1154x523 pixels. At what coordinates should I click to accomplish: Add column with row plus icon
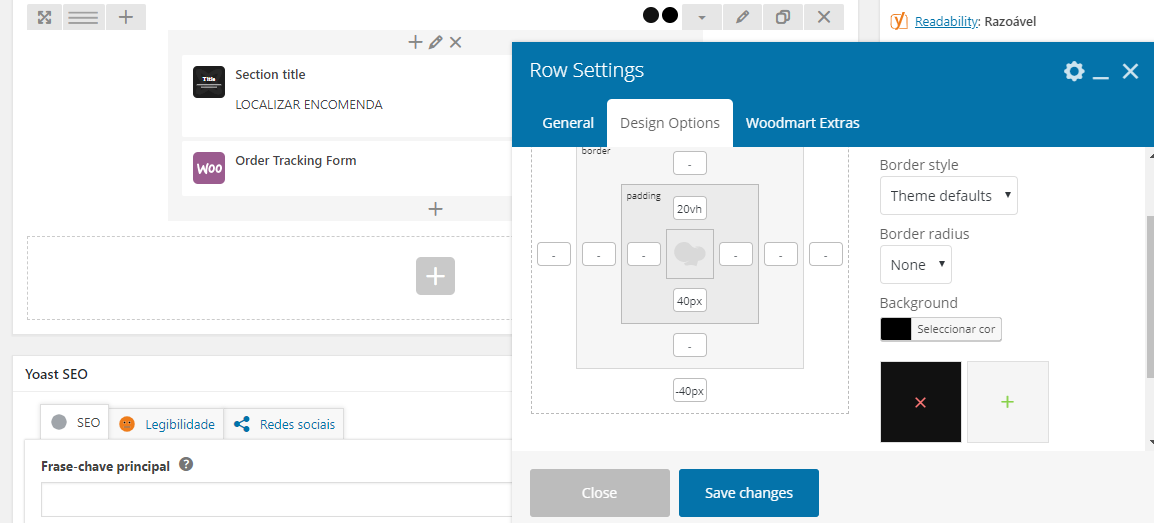(x=125, y=17)
